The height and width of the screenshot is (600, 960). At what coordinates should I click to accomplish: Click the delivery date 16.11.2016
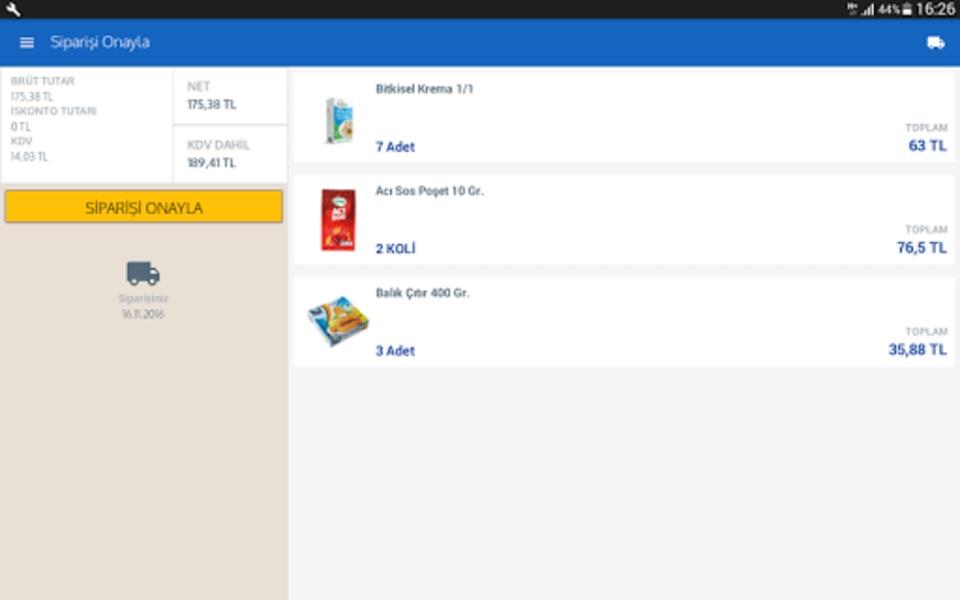(x=143, y=314)
